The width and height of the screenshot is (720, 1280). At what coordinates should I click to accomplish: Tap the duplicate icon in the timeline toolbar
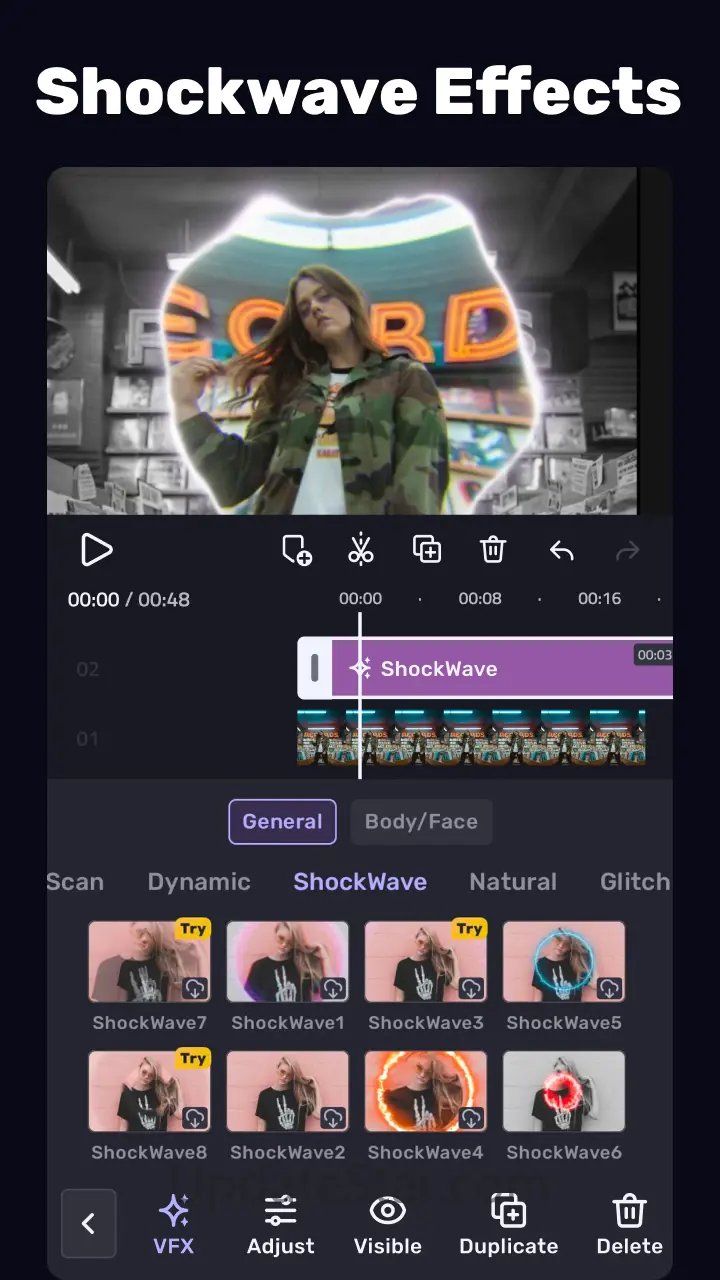[x=427, y=550]
